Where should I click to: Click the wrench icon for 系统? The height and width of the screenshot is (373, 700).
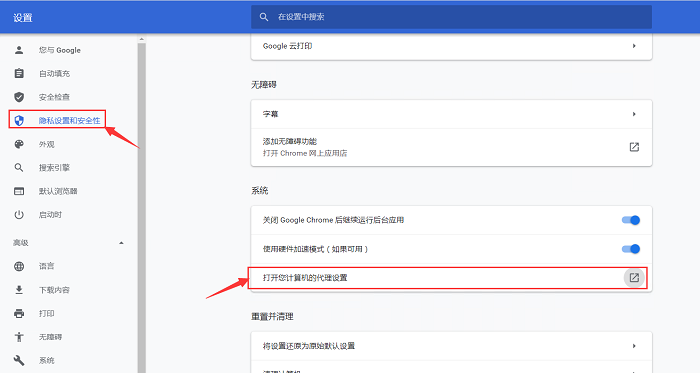click(x=19, y=360)
